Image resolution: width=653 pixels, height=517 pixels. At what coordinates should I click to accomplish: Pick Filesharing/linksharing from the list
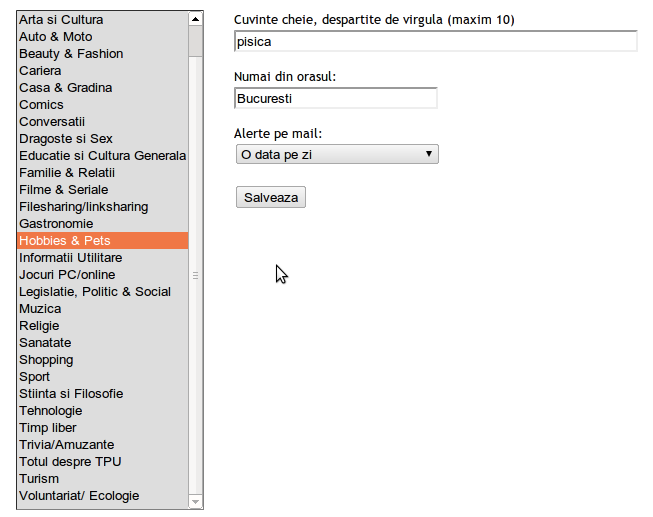point(102,207)
